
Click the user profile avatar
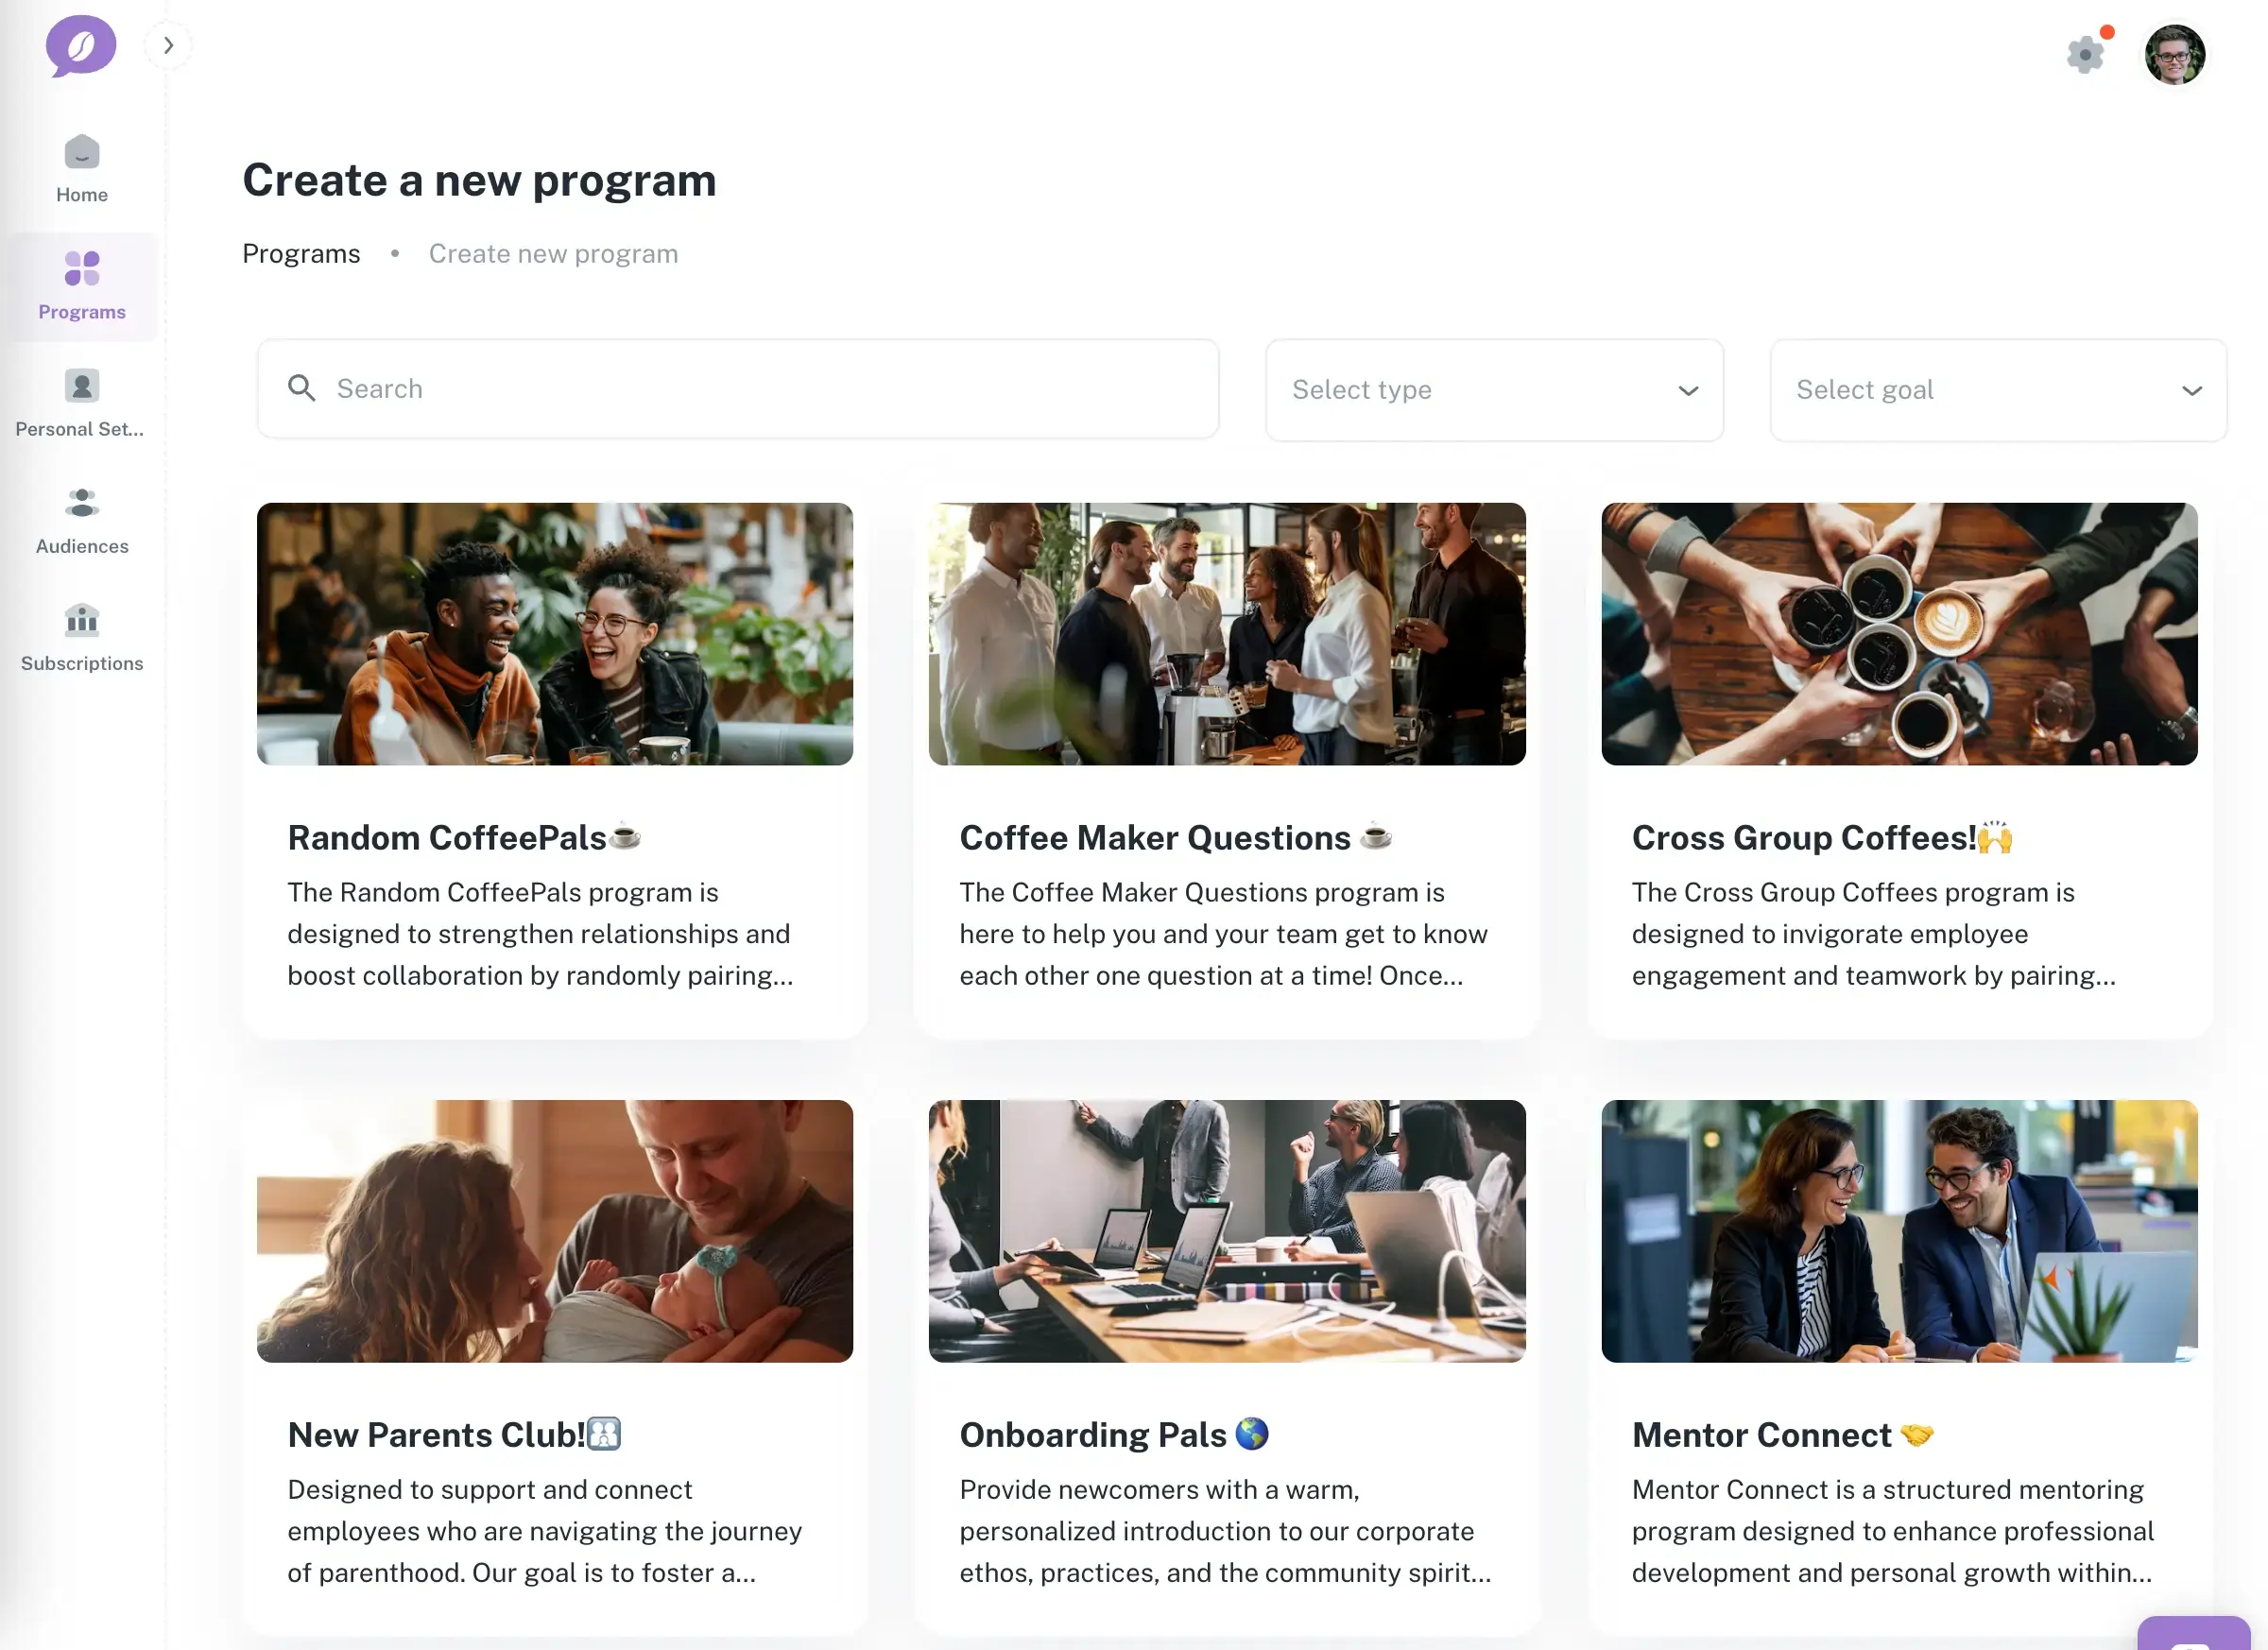click(2174, 55)
